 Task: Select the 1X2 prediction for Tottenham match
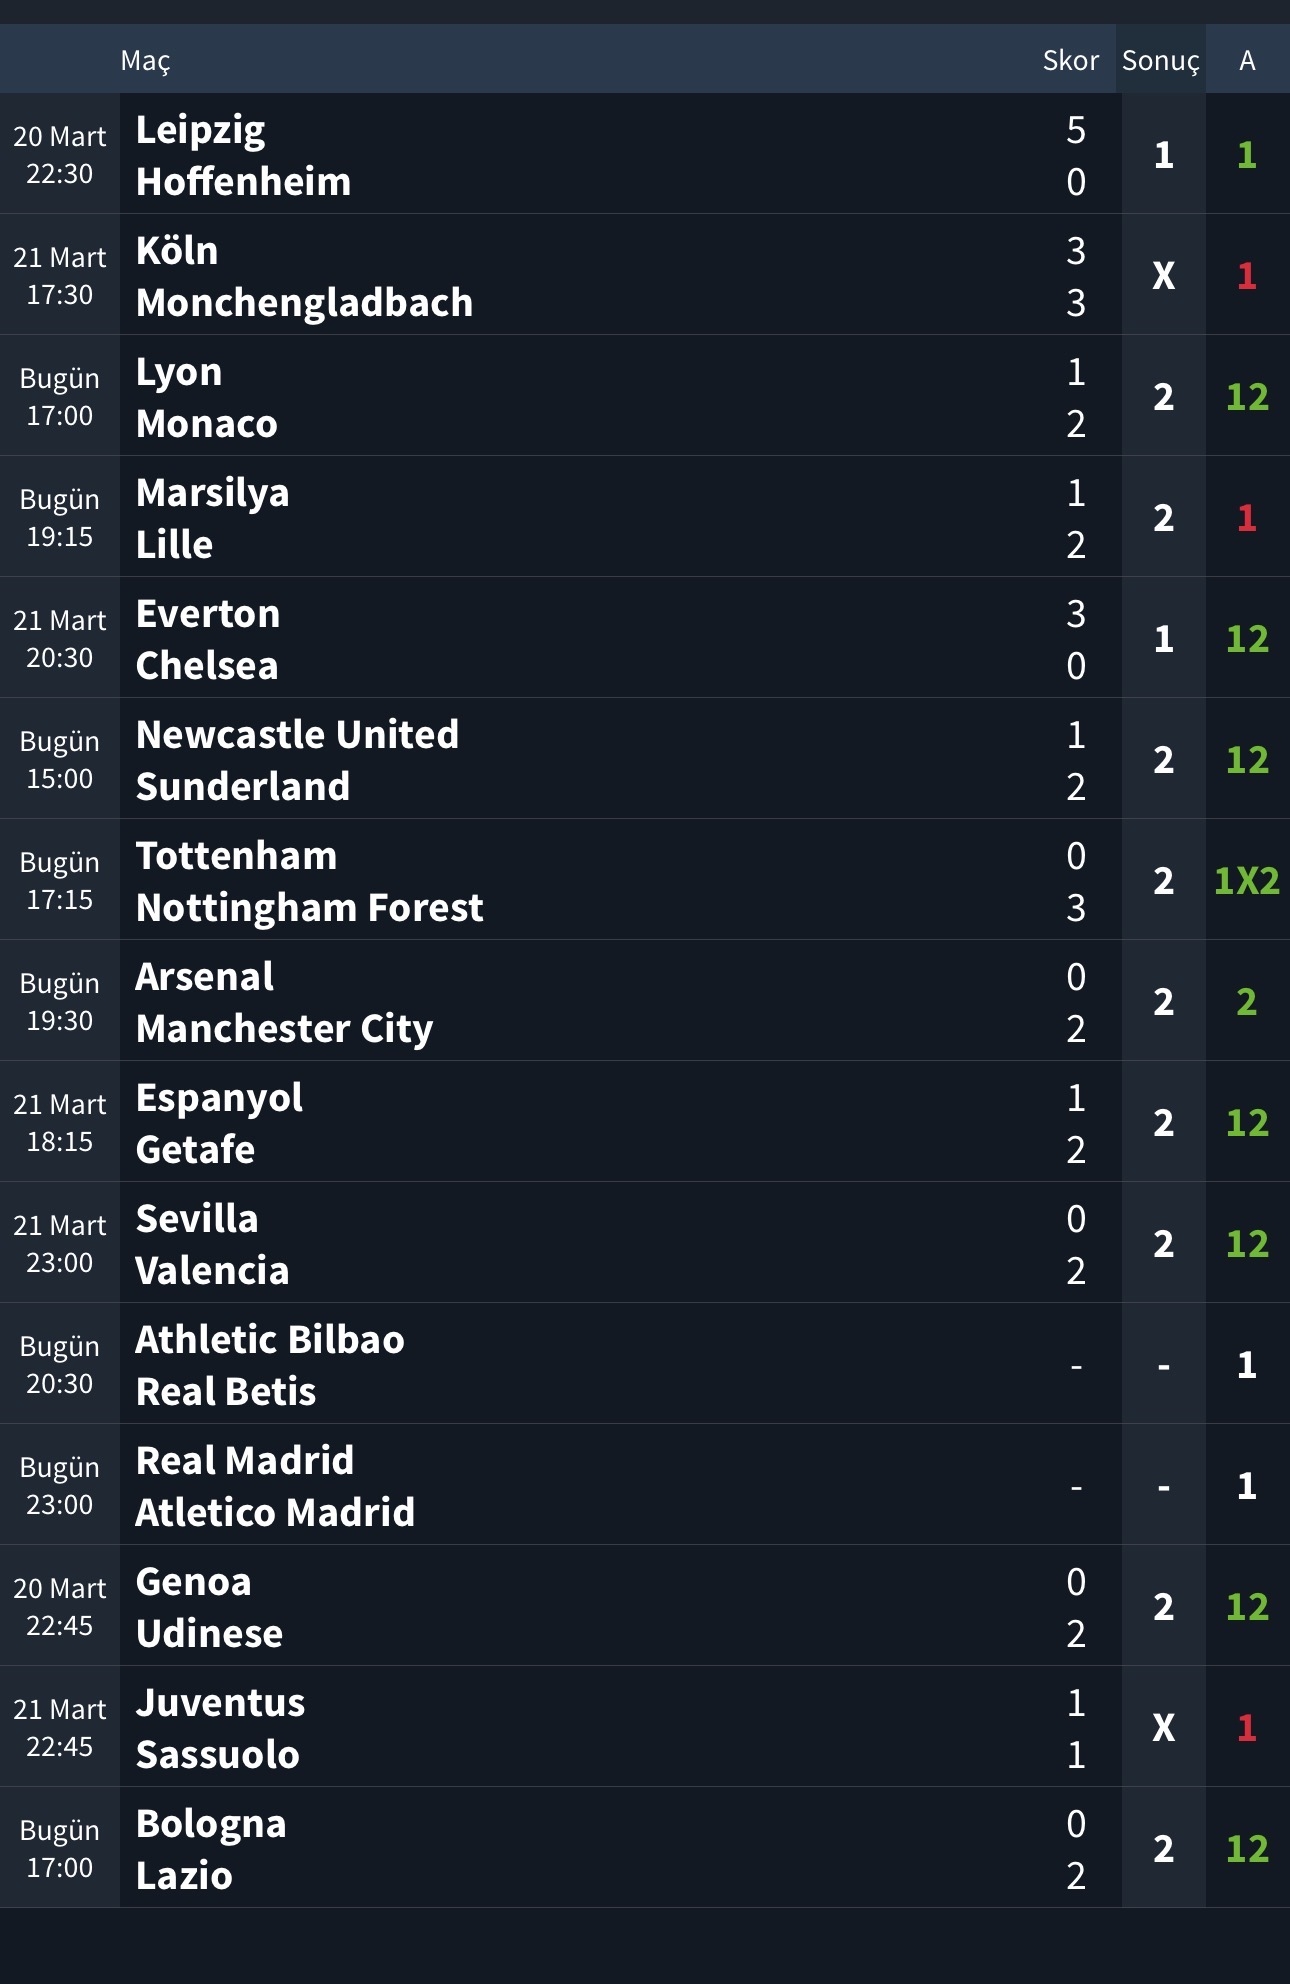(1247, 881)
